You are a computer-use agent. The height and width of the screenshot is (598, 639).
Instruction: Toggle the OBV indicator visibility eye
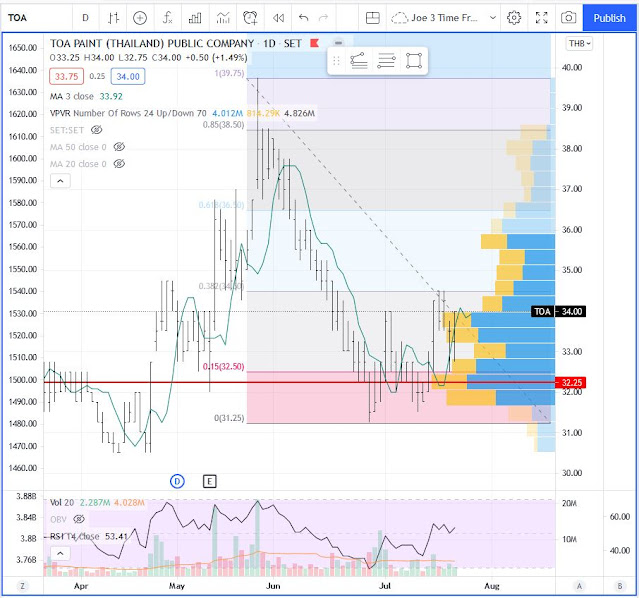(79, 519)
